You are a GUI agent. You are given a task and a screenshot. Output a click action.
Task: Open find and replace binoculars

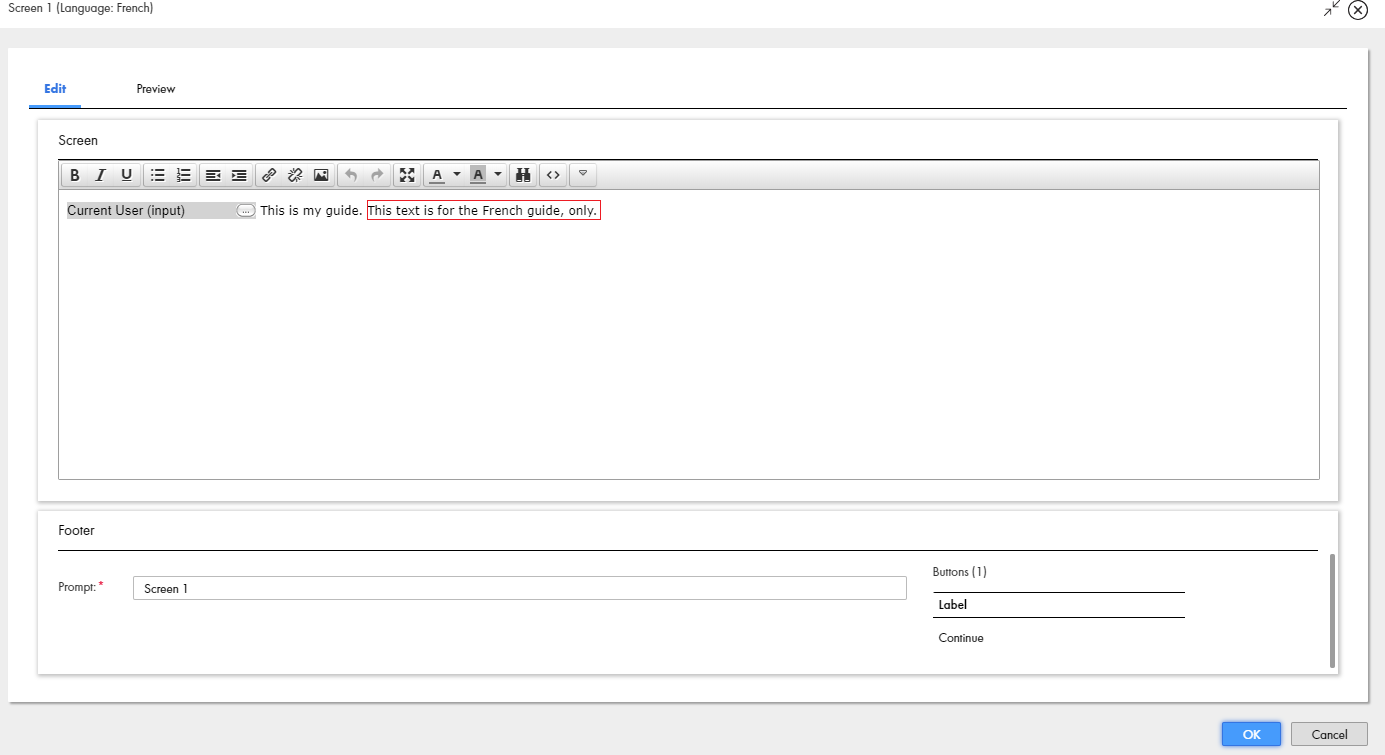[x=522, y=175]
